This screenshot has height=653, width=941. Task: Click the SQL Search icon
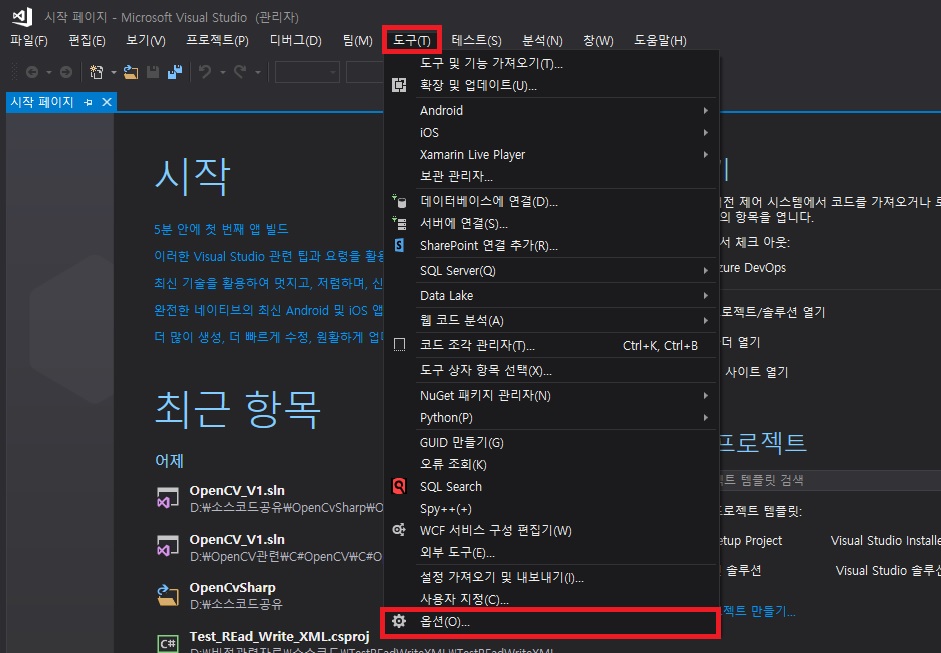[399, 486]
